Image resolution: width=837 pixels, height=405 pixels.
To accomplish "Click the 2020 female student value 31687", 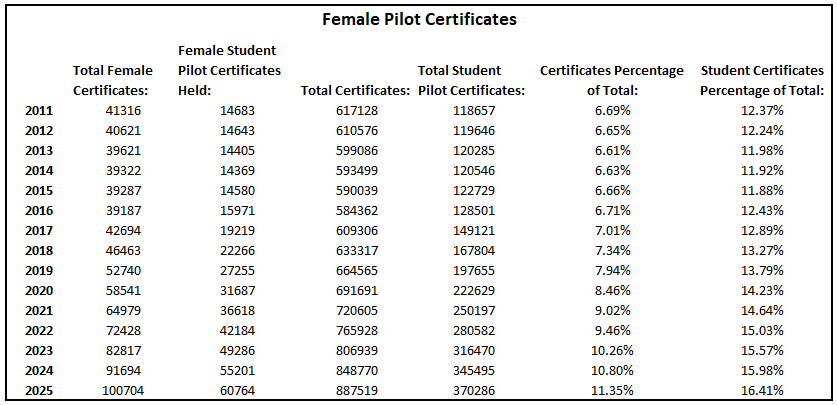I will [238, 290].
